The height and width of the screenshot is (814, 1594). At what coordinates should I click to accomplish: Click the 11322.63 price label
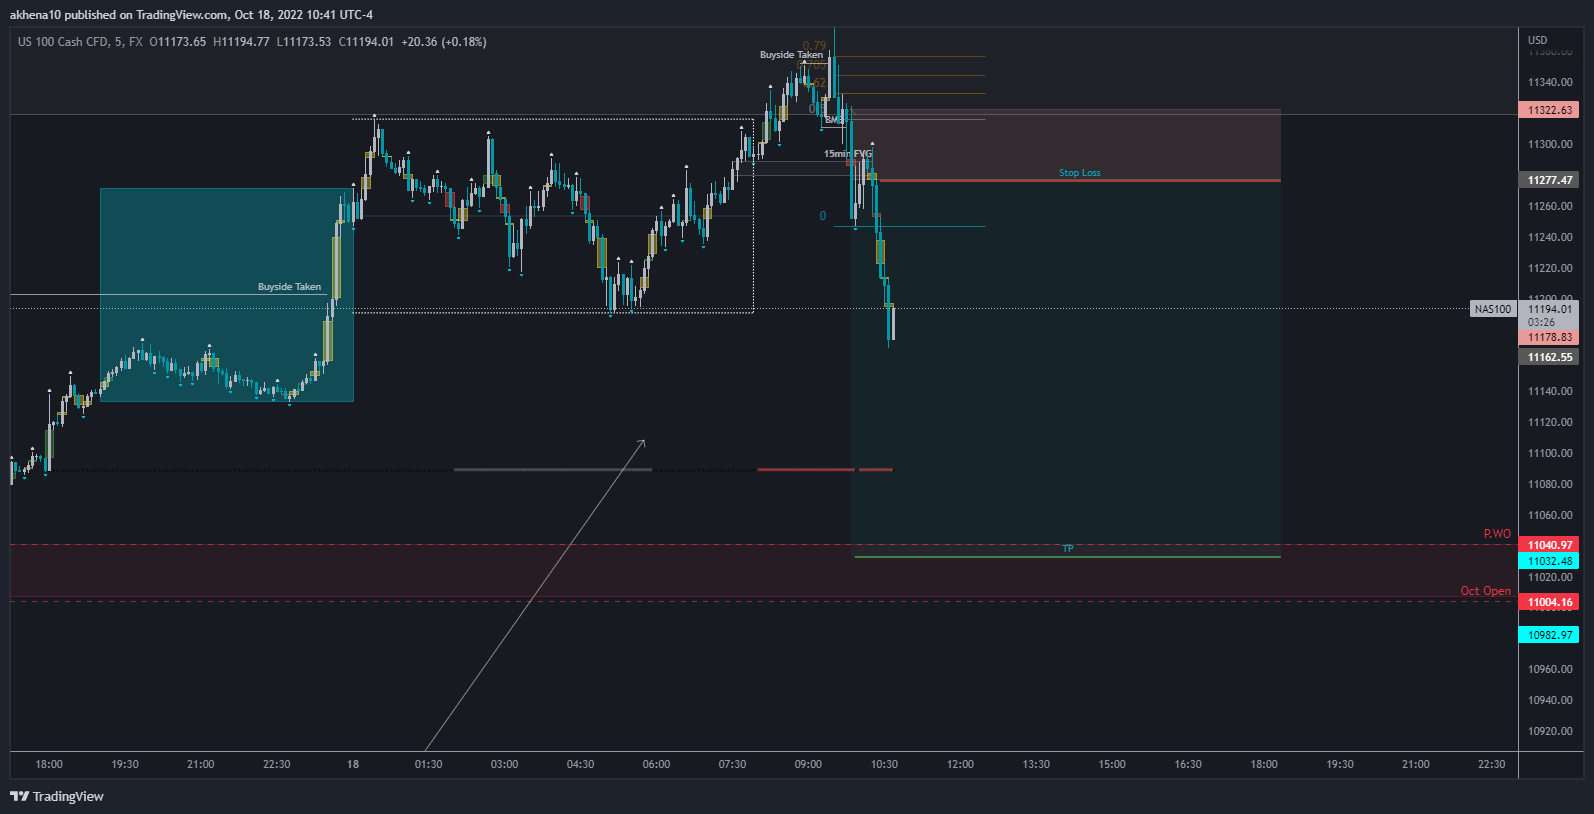1549,110
